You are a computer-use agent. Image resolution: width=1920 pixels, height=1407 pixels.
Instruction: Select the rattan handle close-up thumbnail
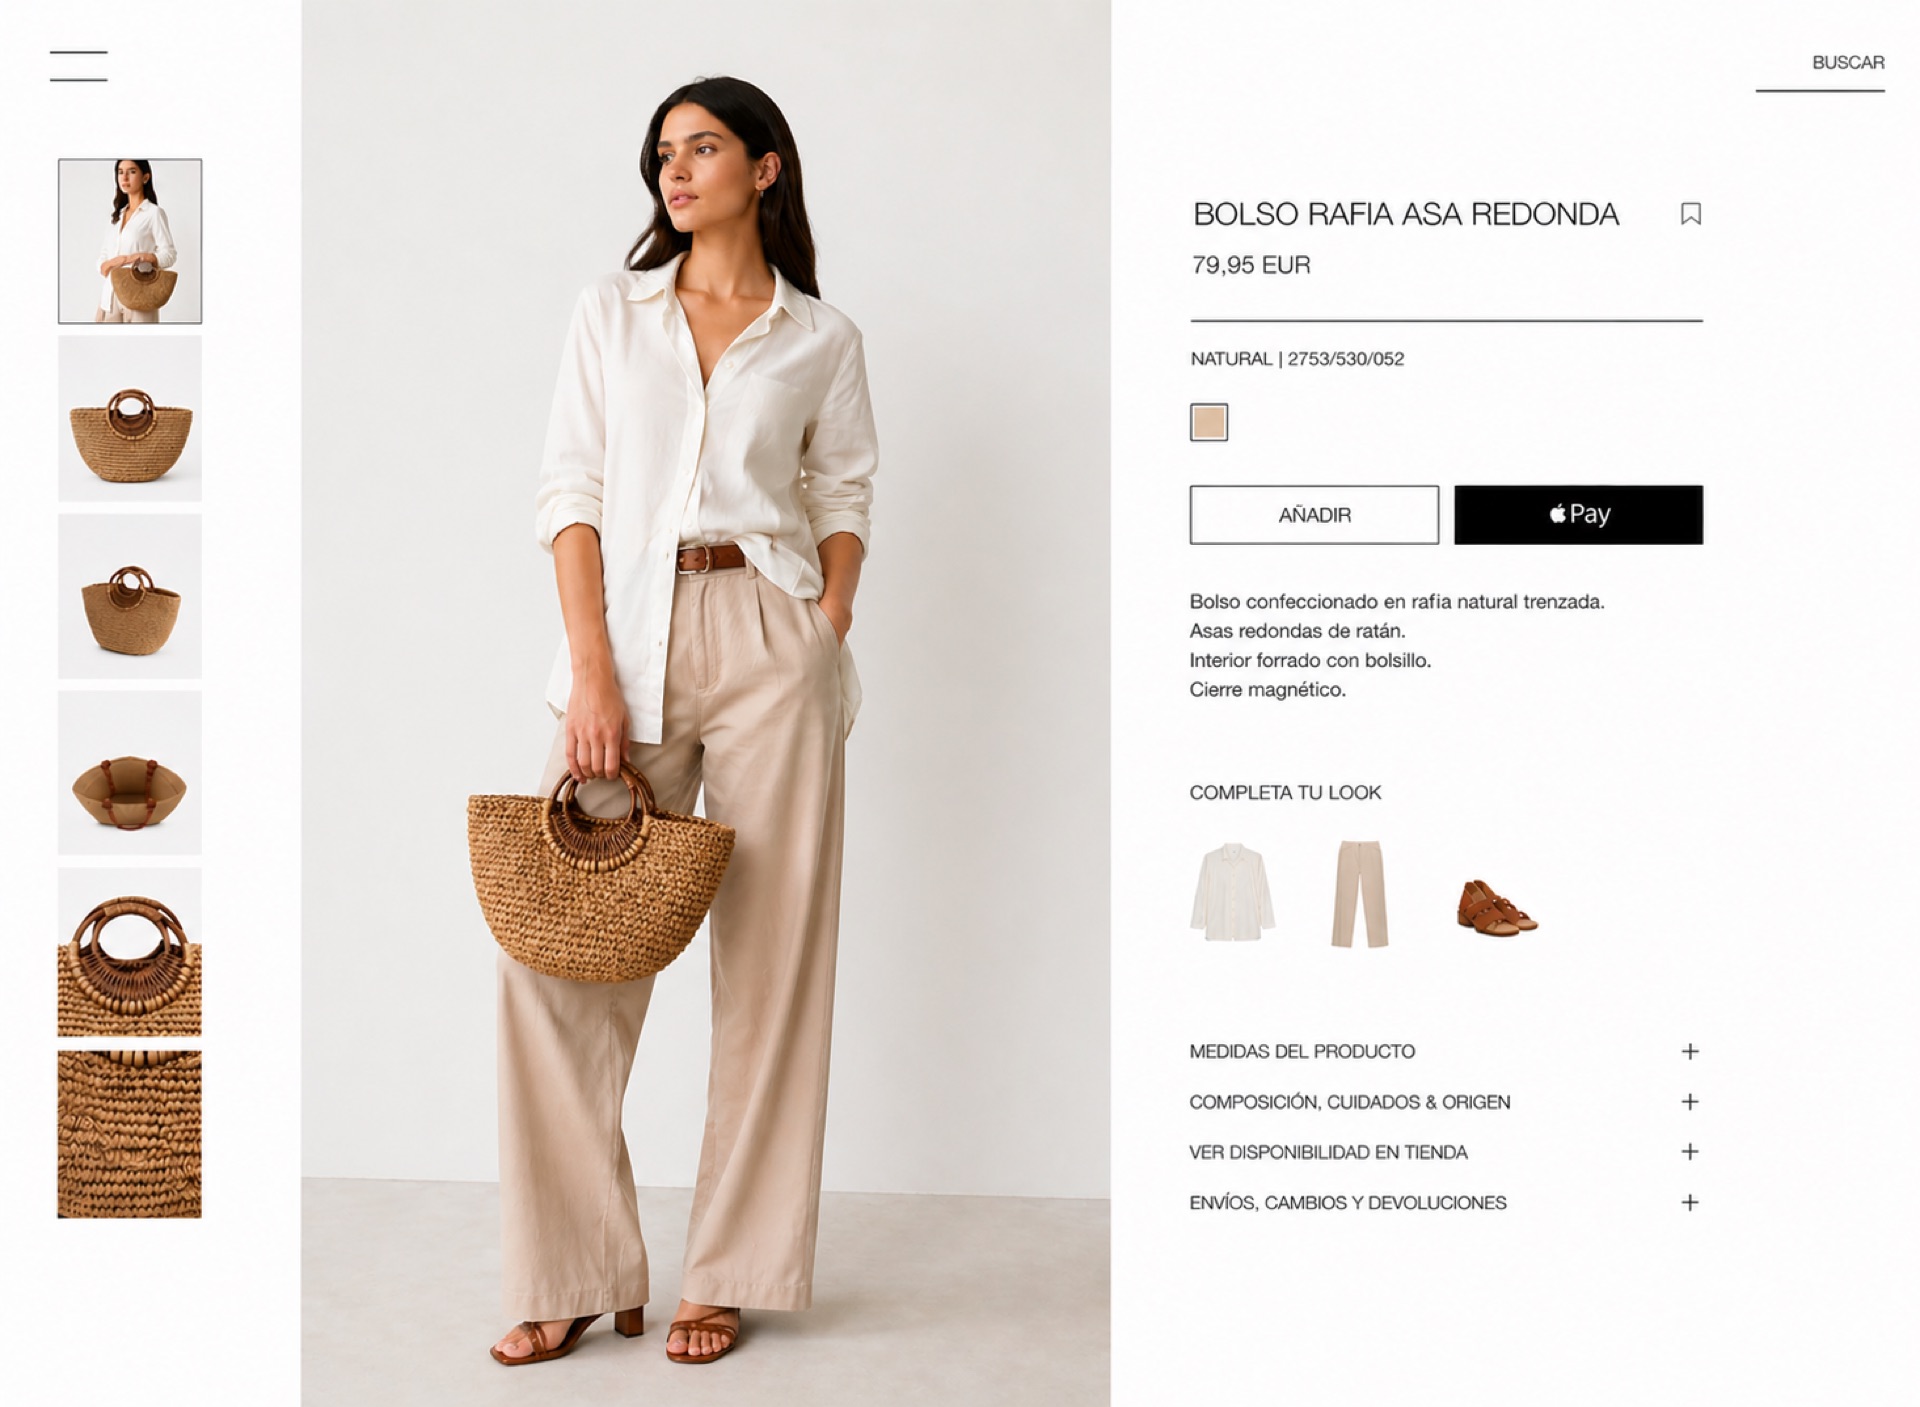click(x=130, y=952)
